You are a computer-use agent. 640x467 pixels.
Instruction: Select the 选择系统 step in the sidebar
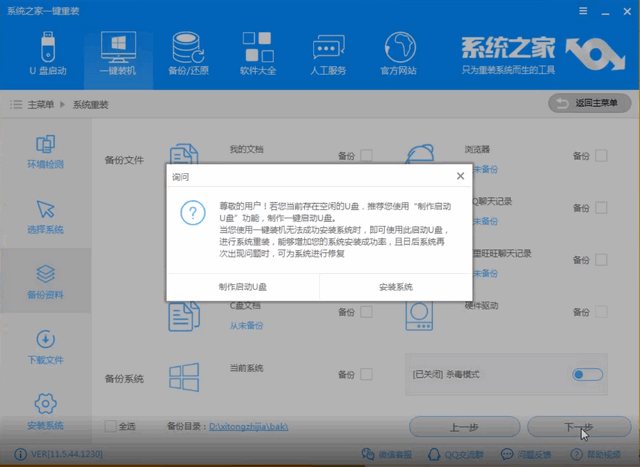click(x=45, y=217)
